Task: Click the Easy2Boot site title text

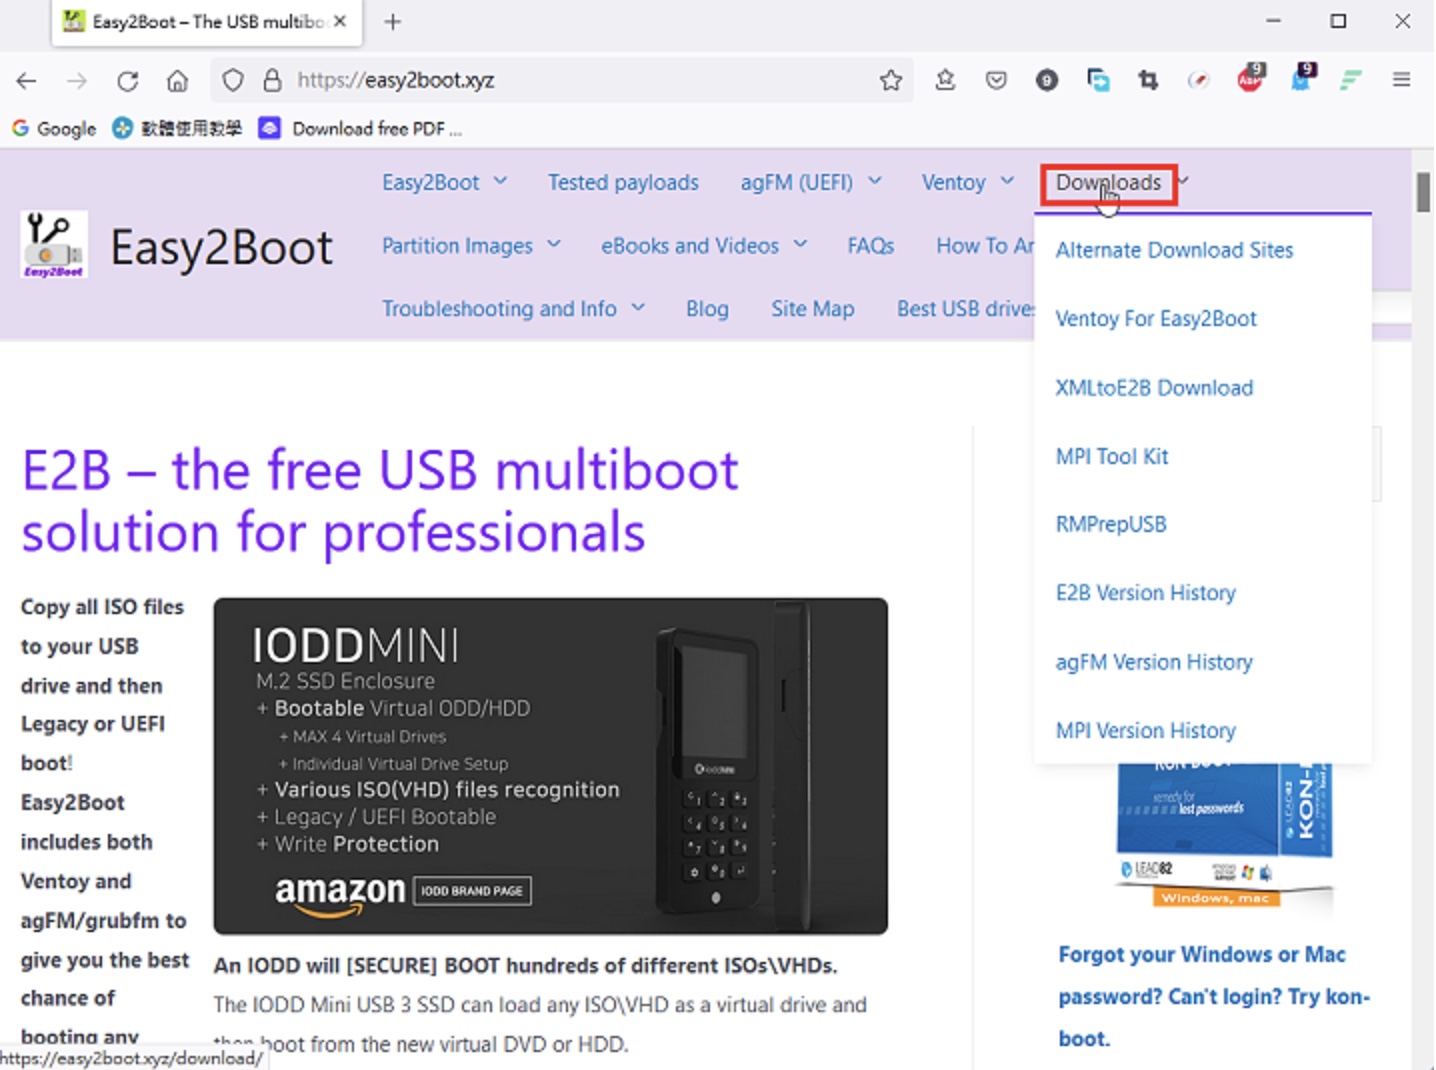Action: [221, 248]
